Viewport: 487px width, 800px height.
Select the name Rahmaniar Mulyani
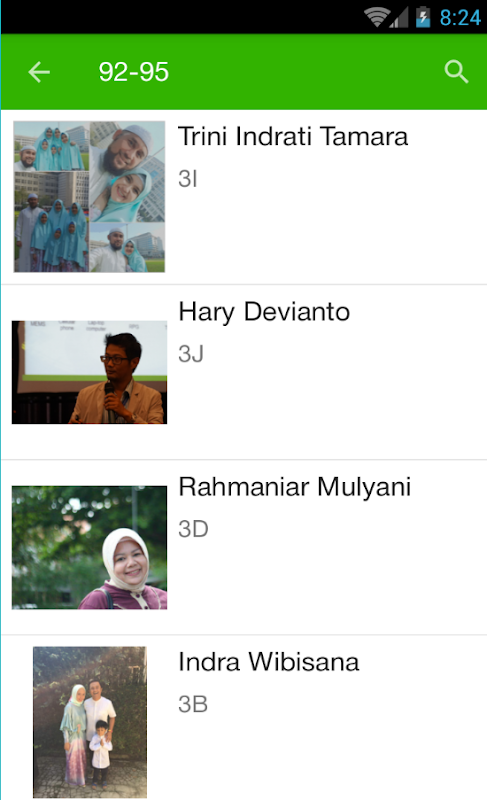(295, 487)
